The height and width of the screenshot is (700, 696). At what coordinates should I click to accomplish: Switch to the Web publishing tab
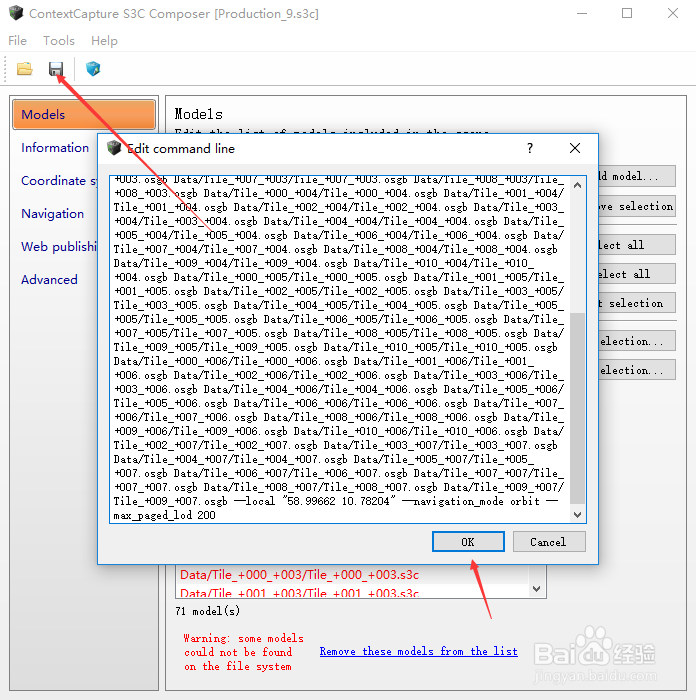click(x=58, y=246)
